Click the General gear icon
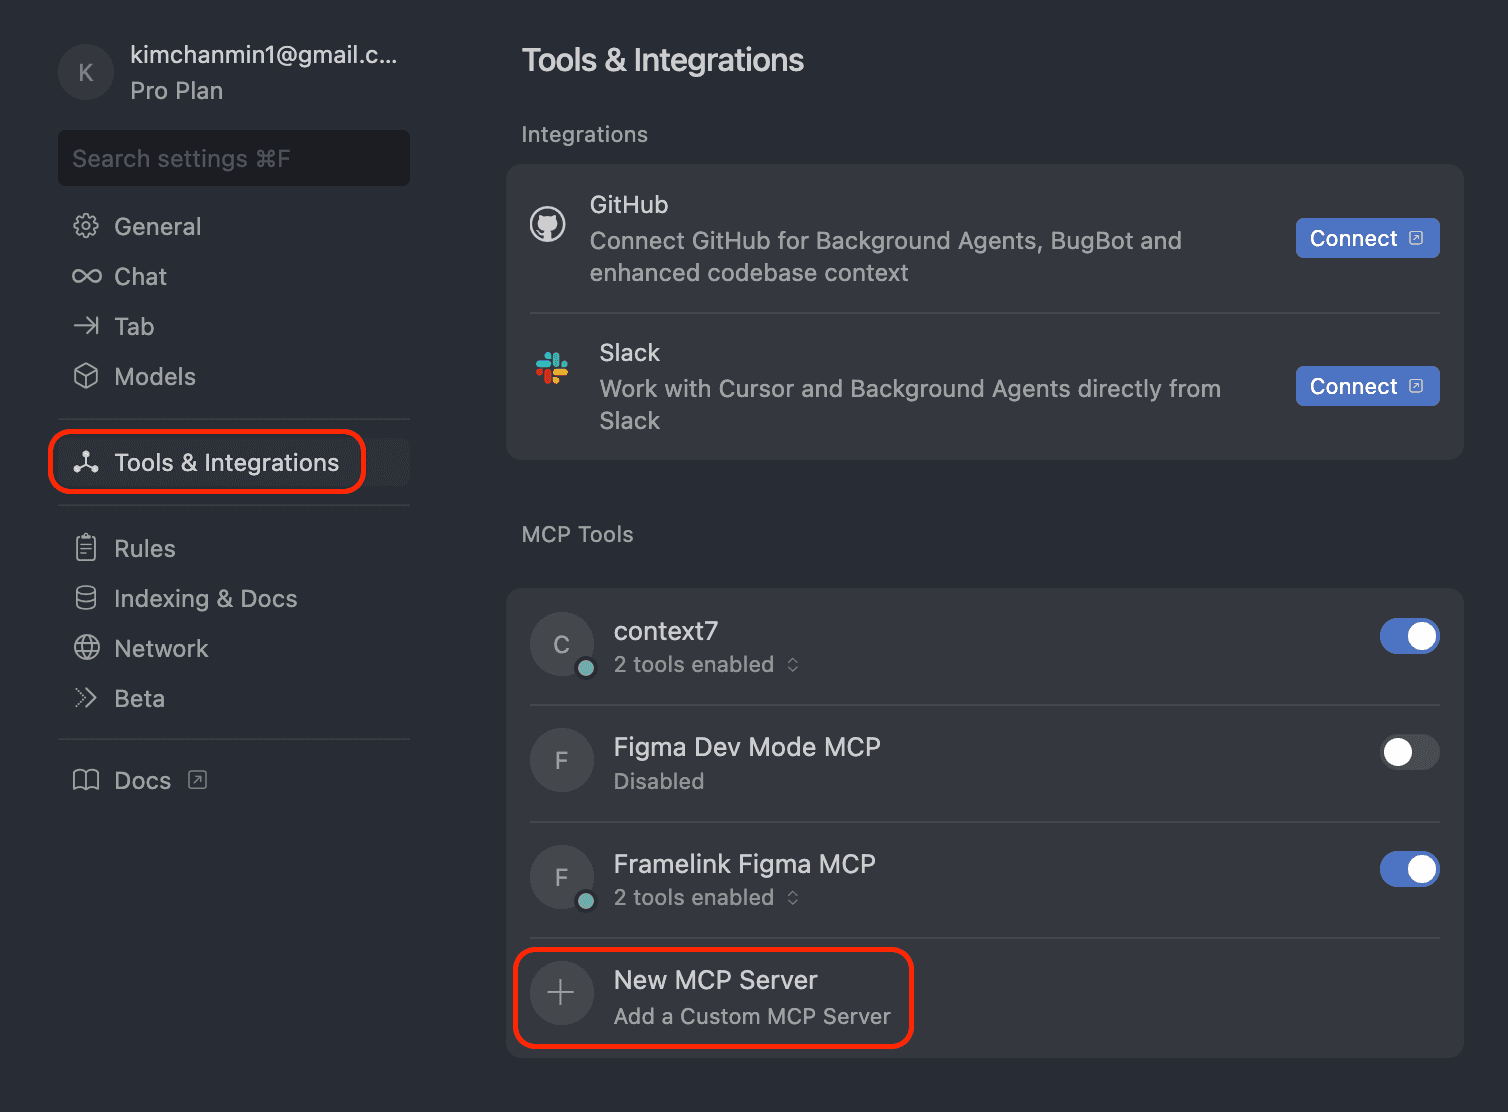The width and height of the screenshot is (1508, 1112). [x=86, y=226]
